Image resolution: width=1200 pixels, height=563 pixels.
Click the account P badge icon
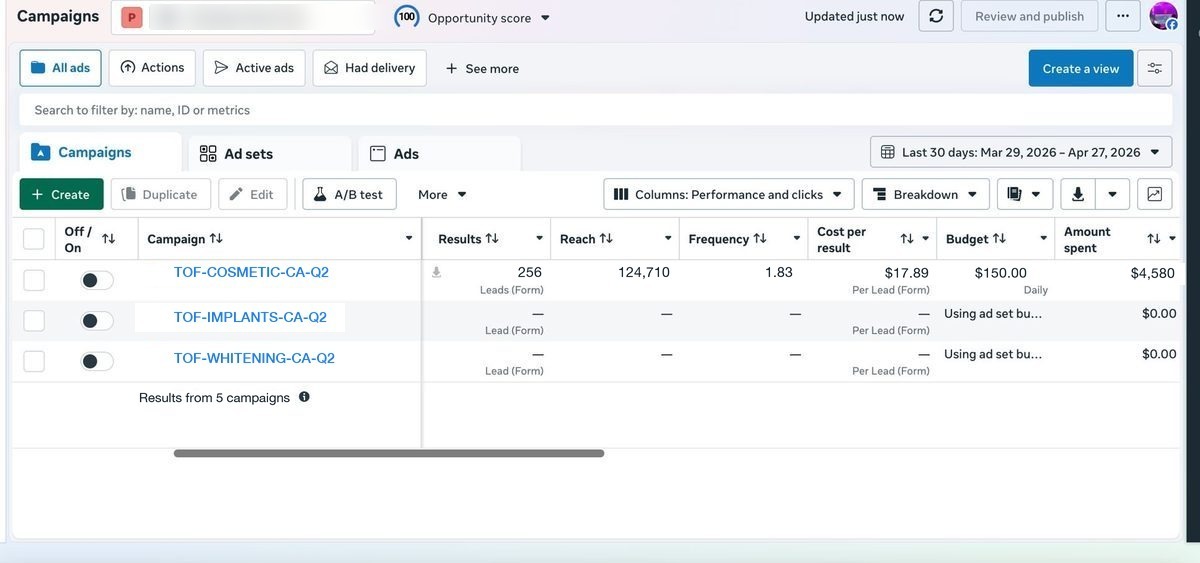[132, 17]
